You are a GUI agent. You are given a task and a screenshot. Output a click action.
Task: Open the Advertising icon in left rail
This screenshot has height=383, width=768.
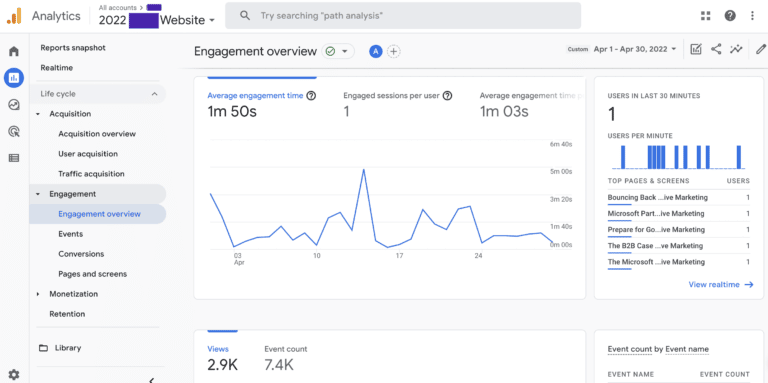click(14, 131)
